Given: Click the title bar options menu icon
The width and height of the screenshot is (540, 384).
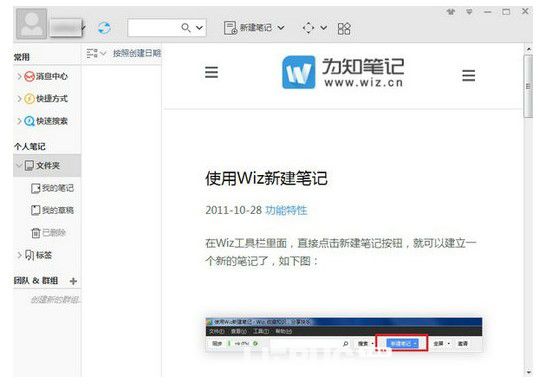Looking at the screenshot, I should click(x=469, y=12).
